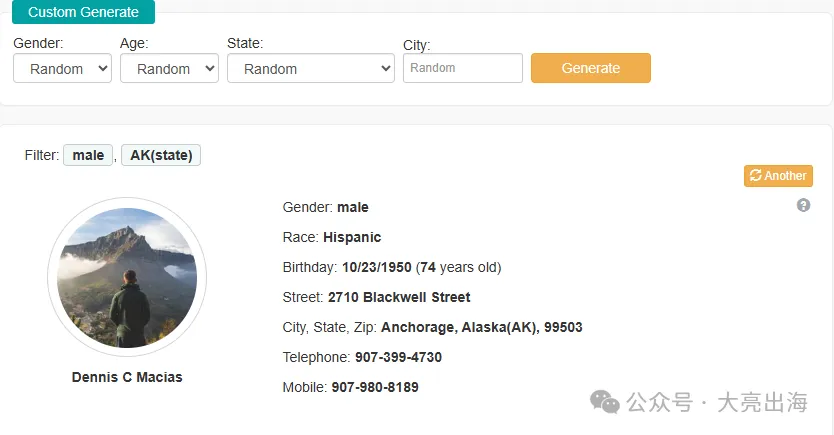This screenshot has width=834, height=435.
Task: Click the WeChat logo in the watermark
Action: pyautogui.click(x=605, y=402)
